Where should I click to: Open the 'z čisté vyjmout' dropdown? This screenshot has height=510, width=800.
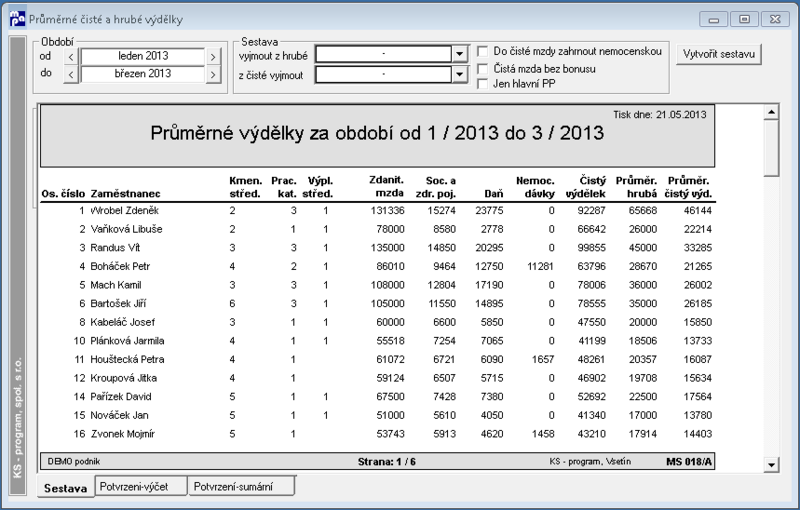(x=460, y=74)
